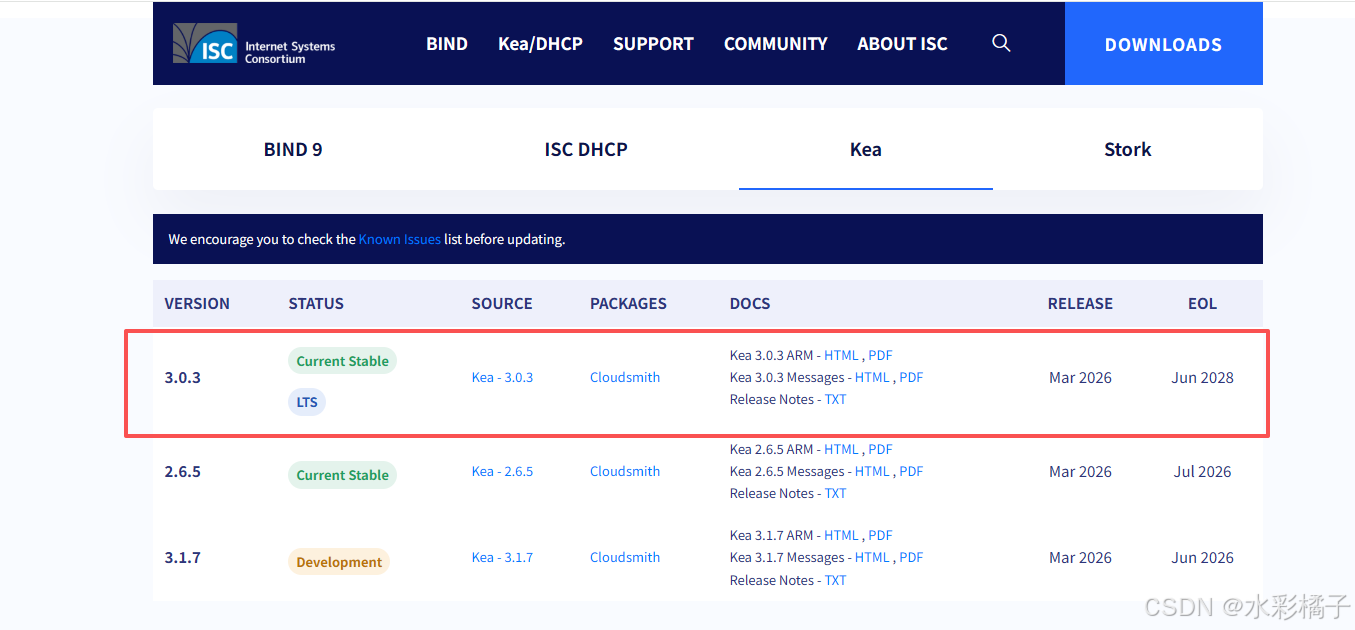The image size is (1355, 630).
Task: Open the 3.1.7 Release Notes TXT
Action: click(x=835, y=580)
